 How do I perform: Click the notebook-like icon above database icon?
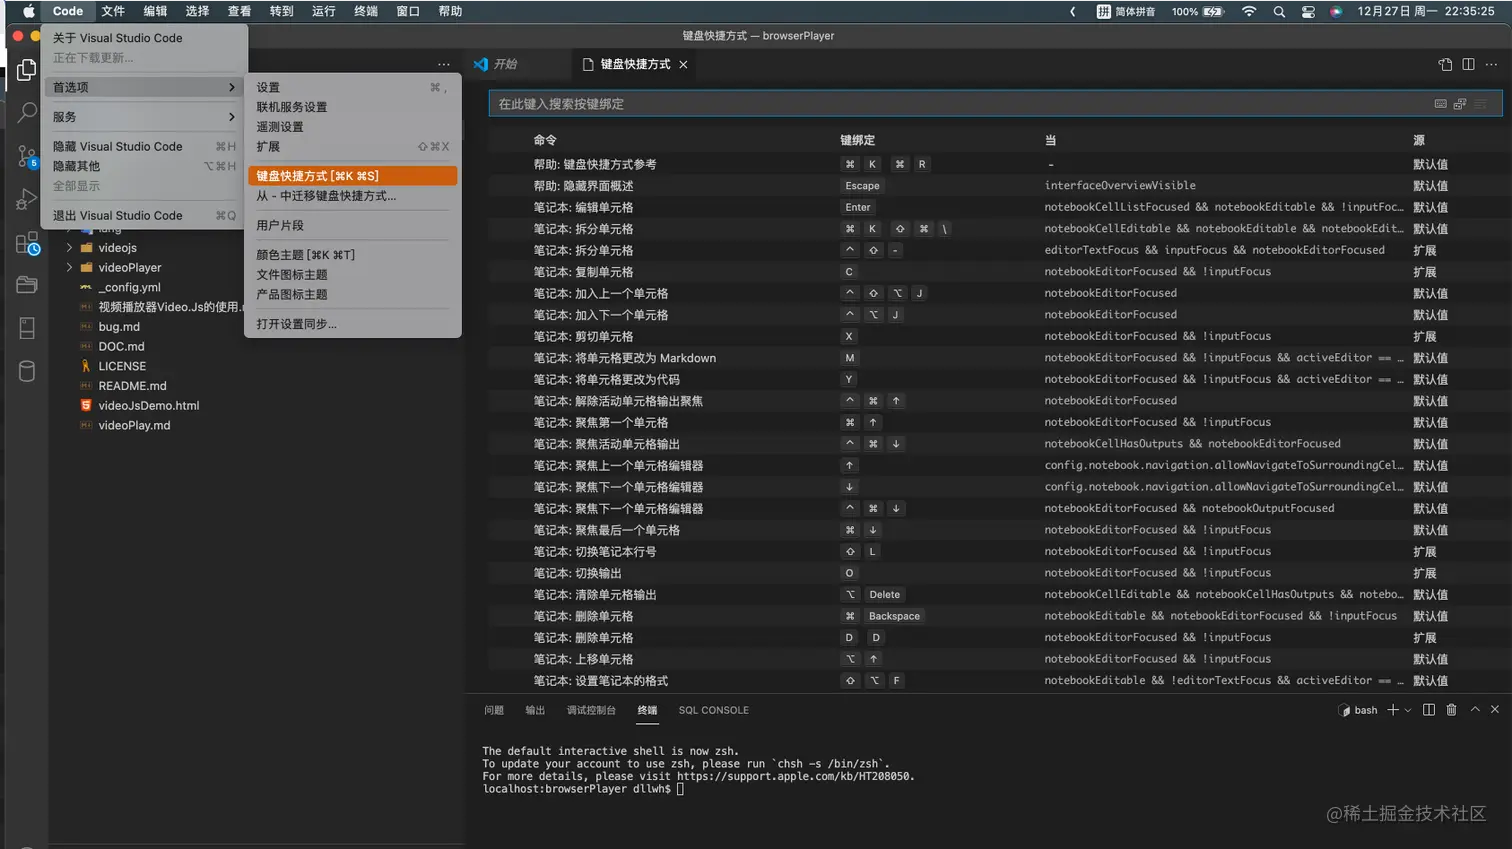click(x=27, y=328)
